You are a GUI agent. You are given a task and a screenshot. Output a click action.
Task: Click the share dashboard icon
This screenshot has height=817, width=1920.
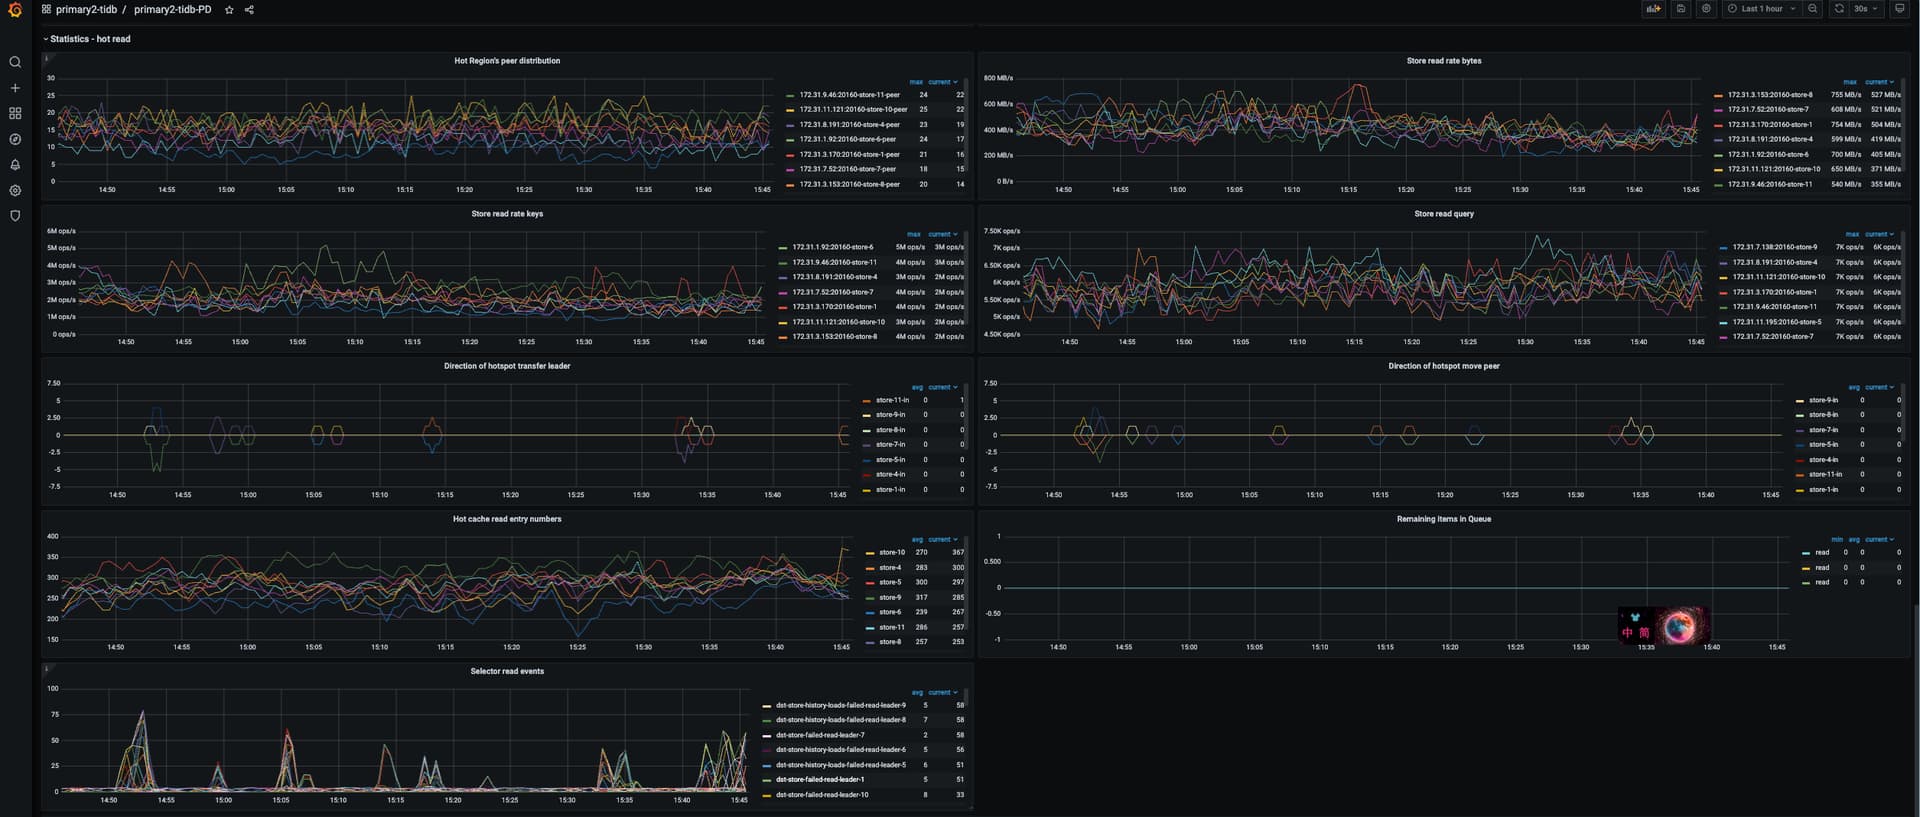coord(249,10)
